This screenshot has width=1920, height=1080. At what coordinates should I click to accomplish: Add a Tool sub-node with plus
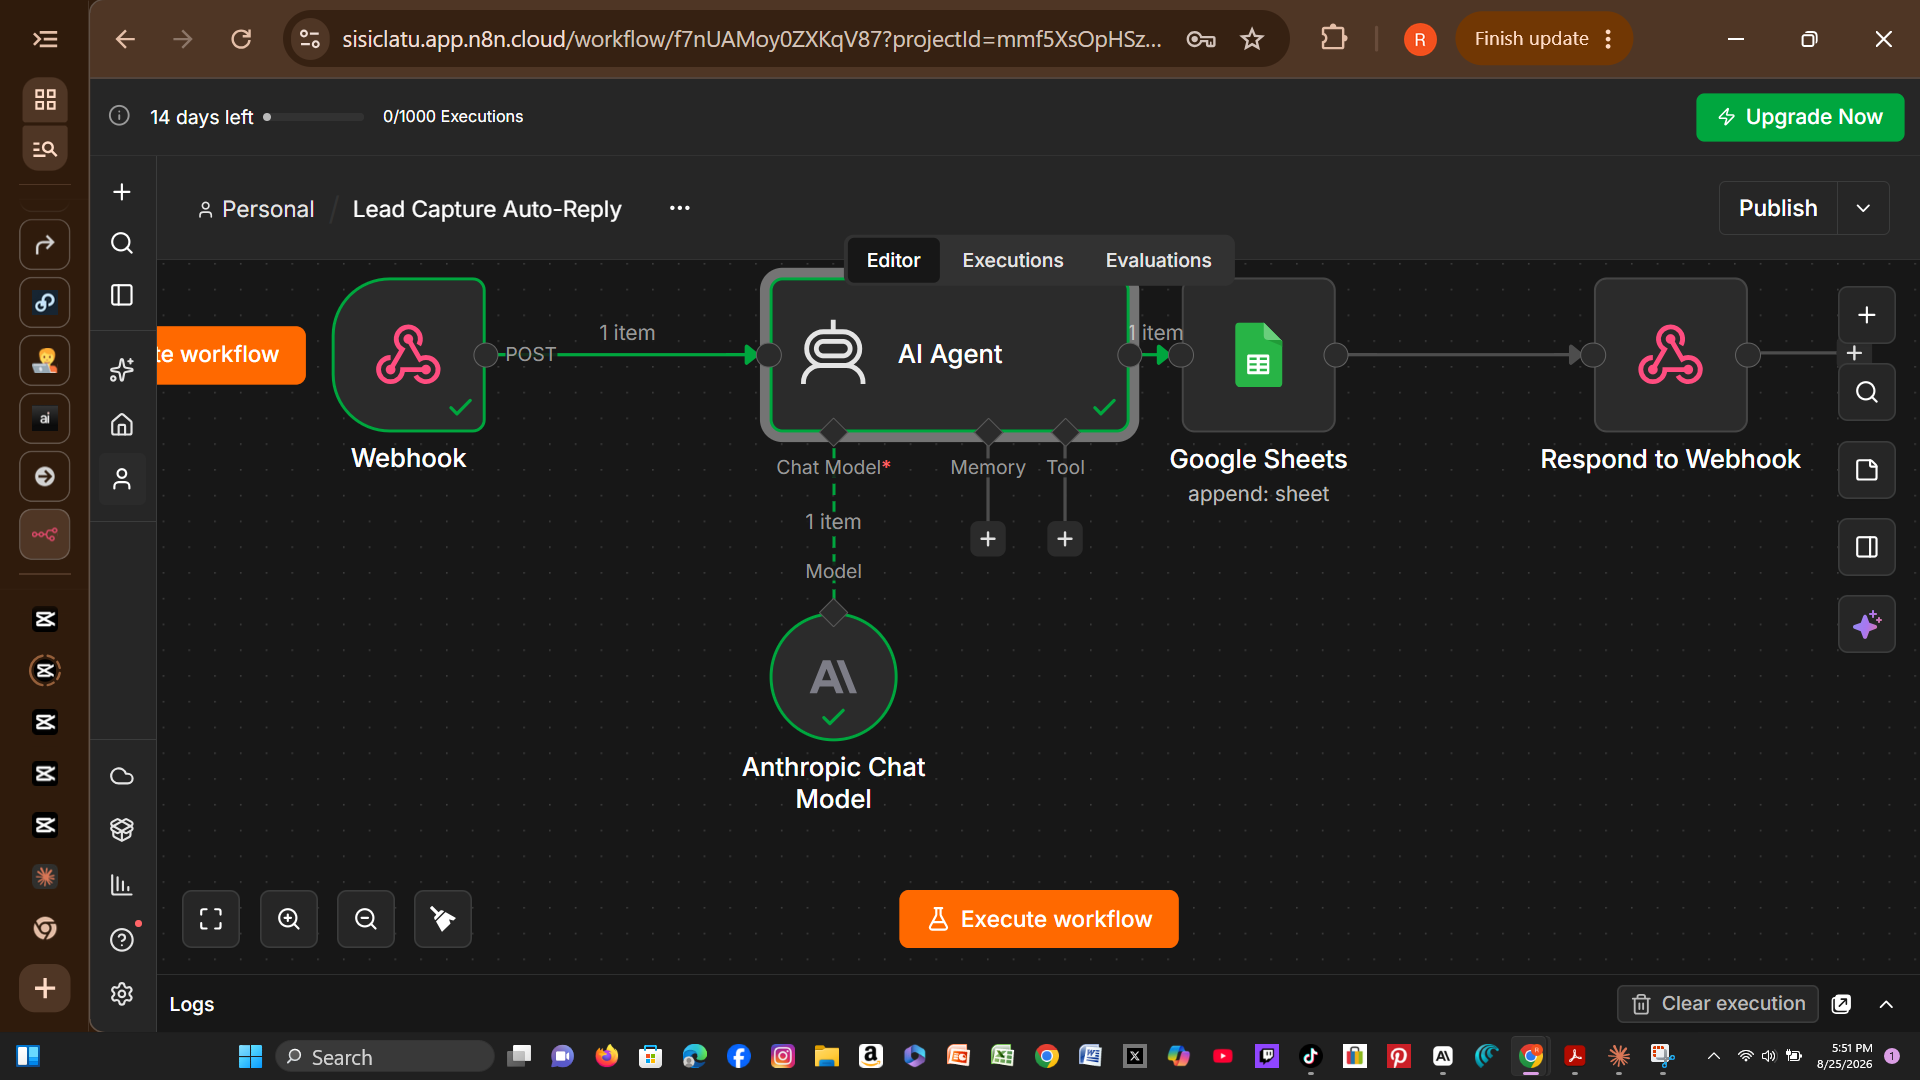(1065, 539)
